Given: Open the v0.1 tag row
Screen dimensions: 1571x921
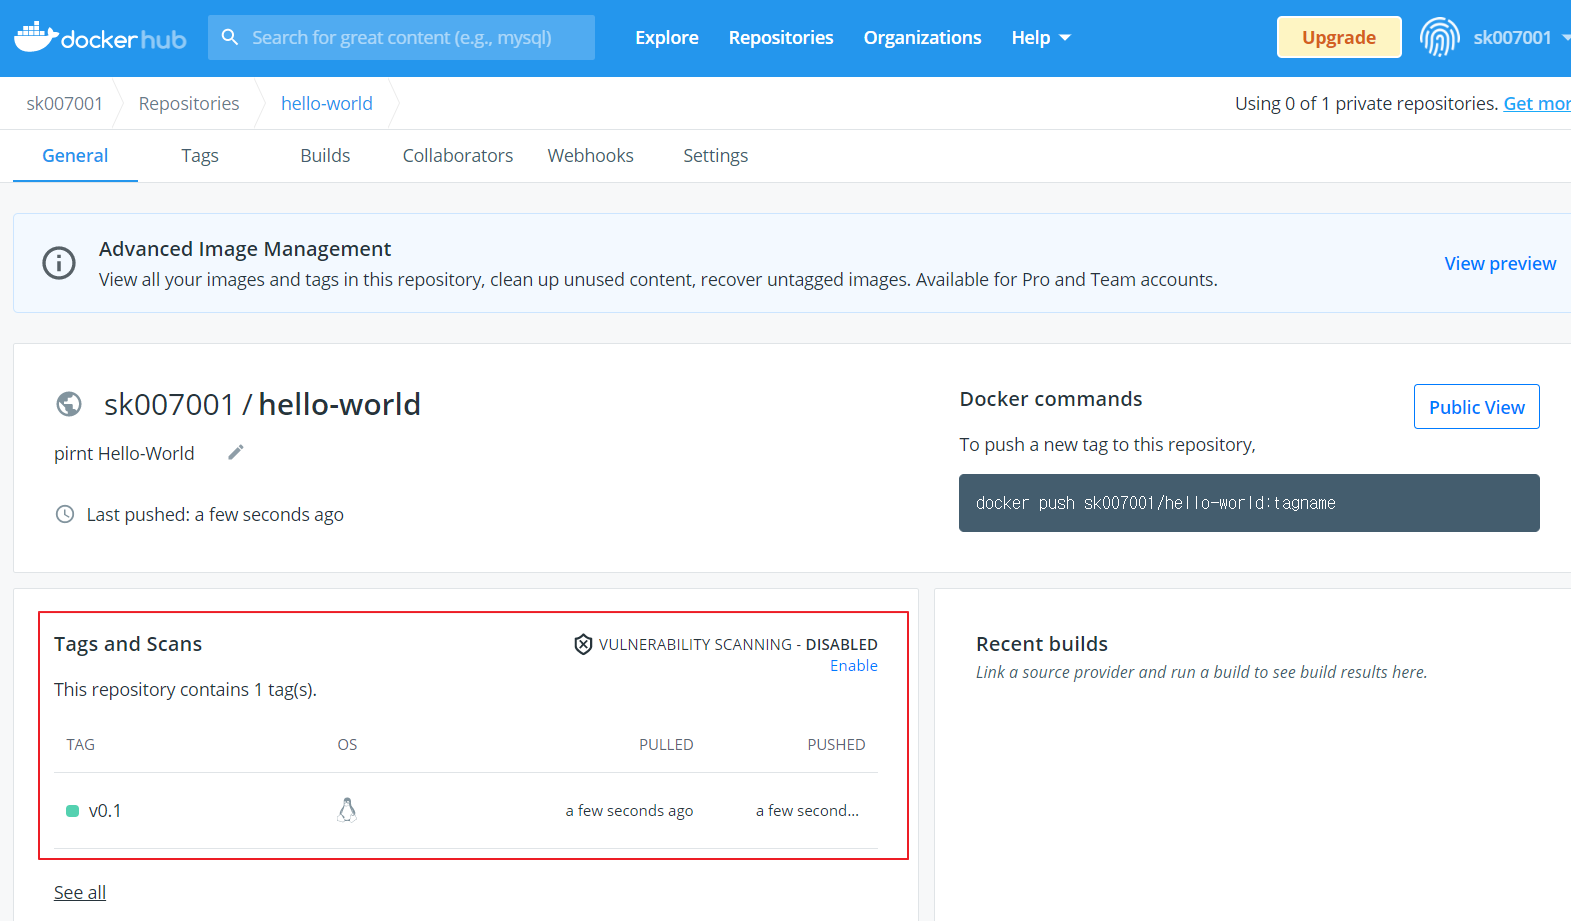Looking at the screenshot, I should coord(466,811).
